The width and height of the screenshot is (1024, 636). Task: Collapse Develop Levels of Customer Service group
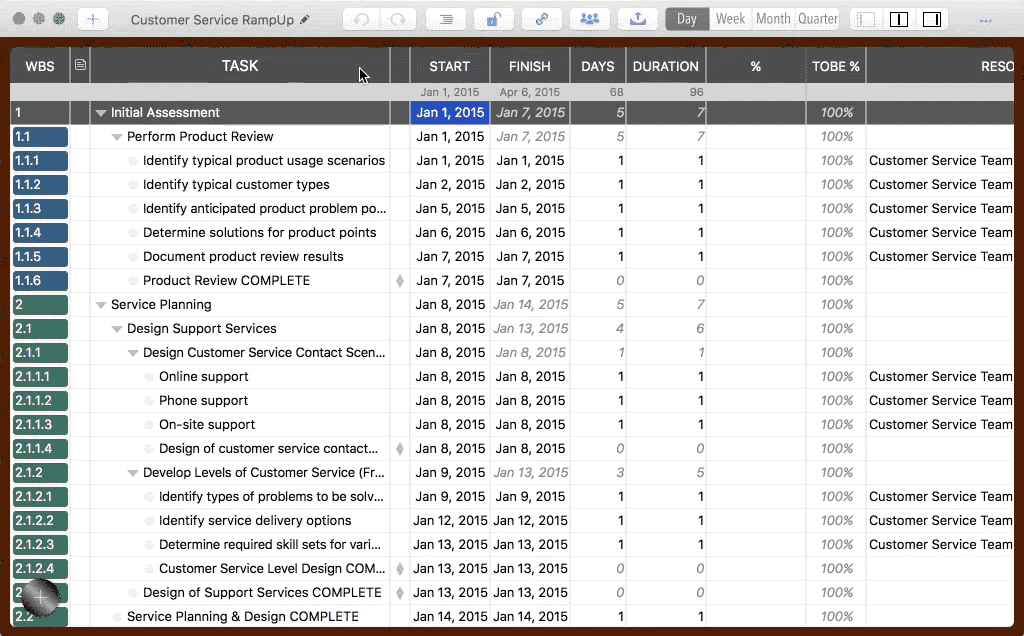[133, 473]
